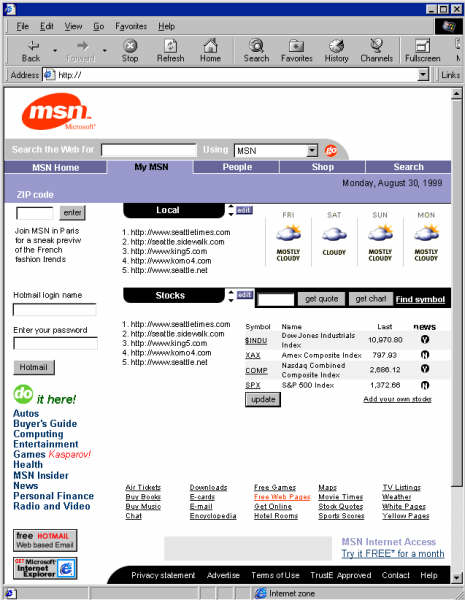Open the Personal Finance link
Viewport: 465px width, 600px height.
click(54, 496)
